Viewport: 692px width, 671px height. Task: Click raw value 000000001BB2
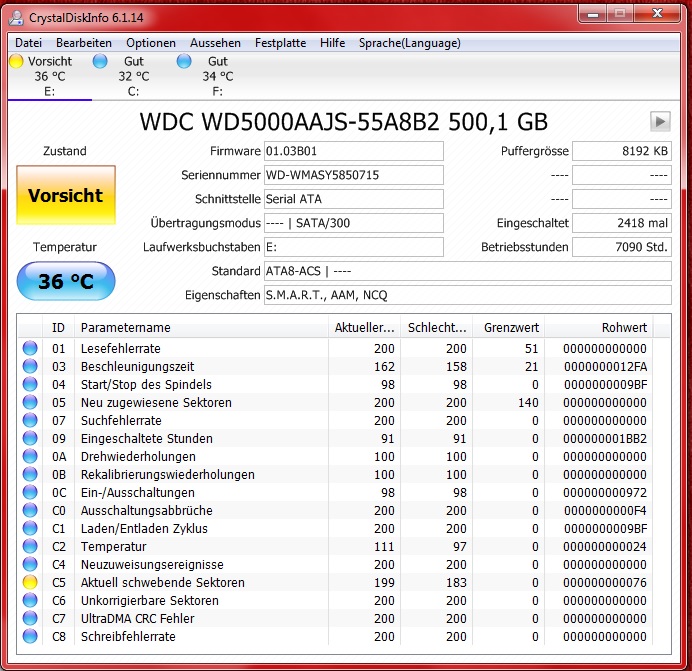click(x=605, y=439)
